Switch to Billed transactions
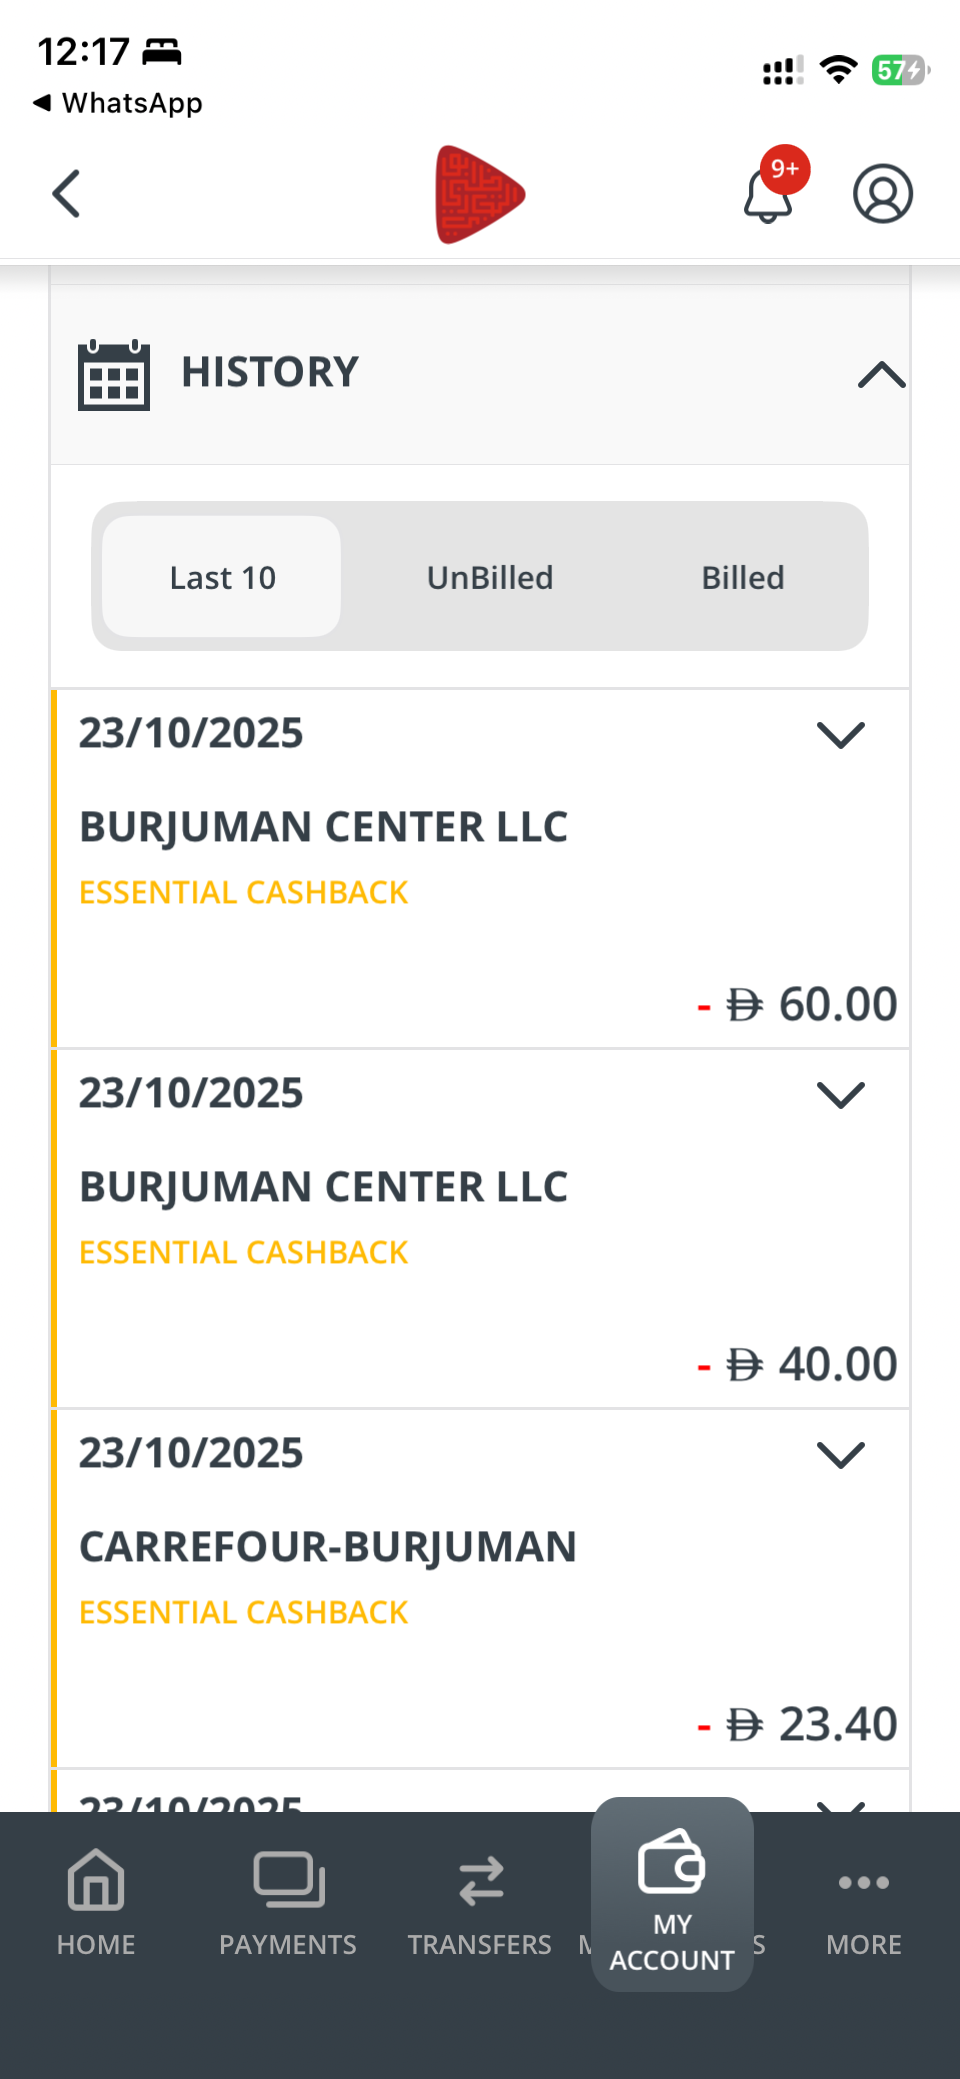Screen dimensions: 960x2079 tap(743, 577)
